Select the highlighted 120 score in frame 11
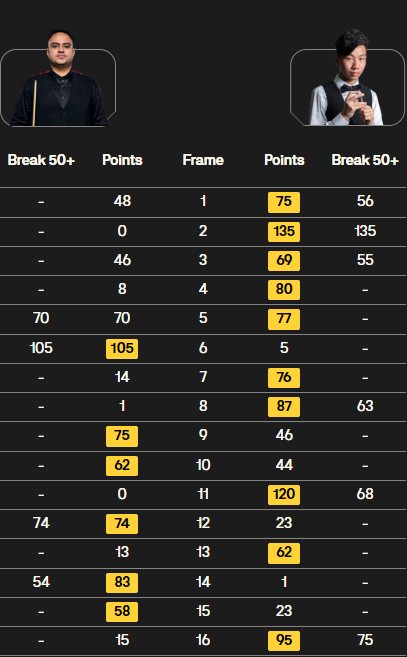The image size is (407, 657). click(x=284, y=494)
